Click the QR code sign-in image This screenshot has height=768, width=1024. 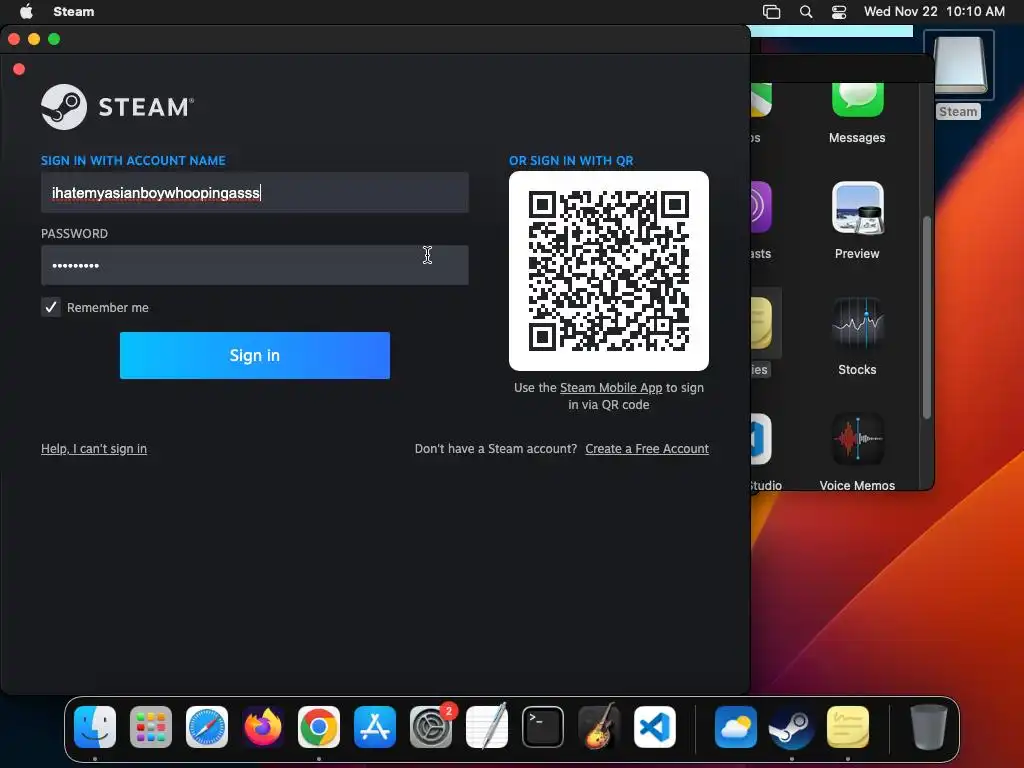pos(609,271)
